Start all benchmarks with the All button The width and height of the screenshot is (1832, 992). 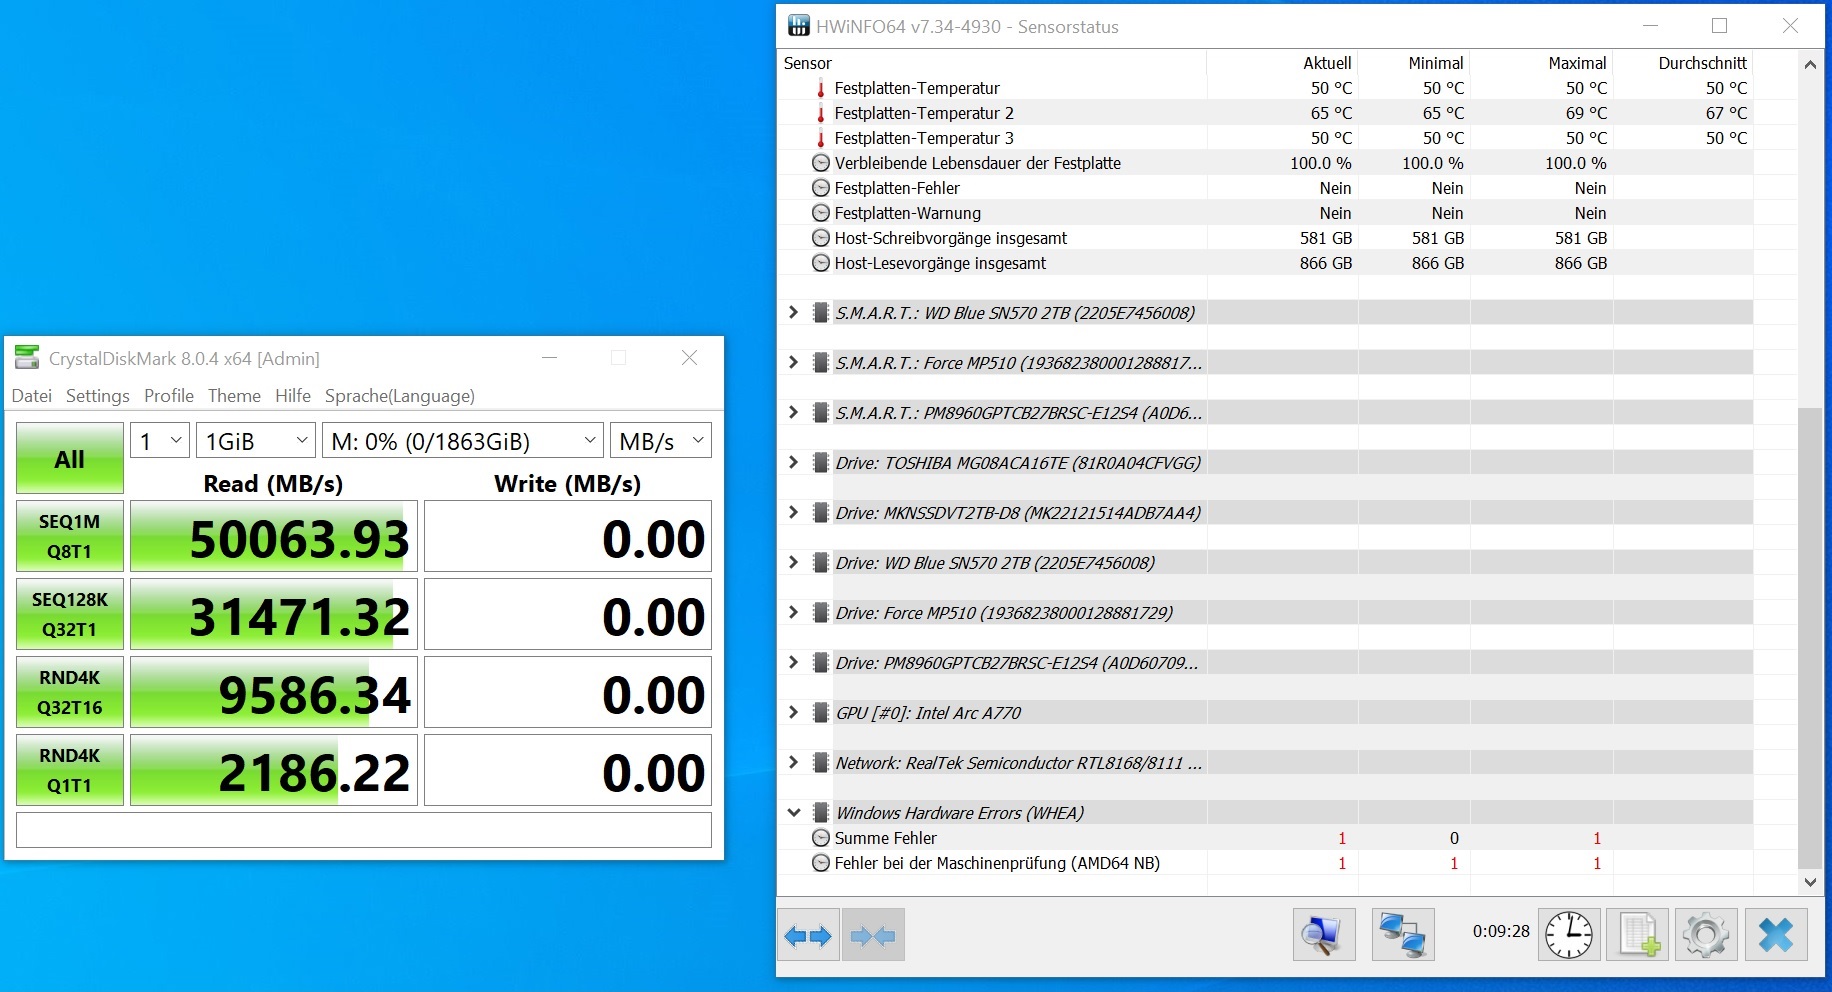point(70,459)
